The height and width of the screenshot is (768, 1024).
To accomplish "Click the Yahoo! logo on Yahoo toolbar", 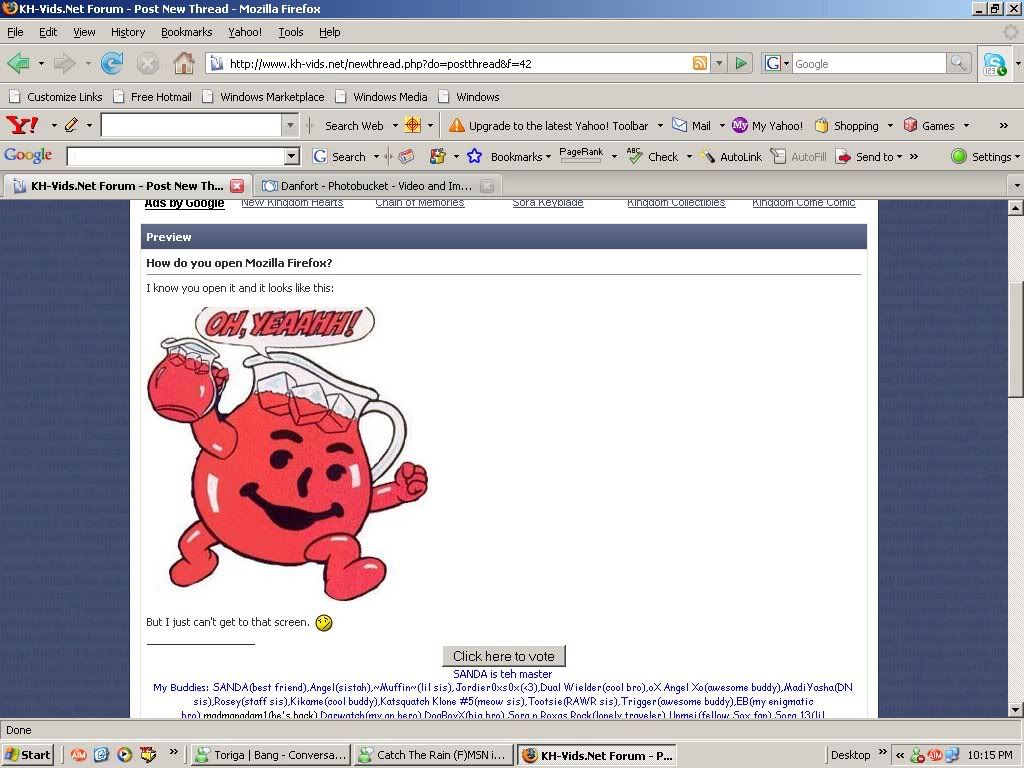I will click(x=22, y=125).
